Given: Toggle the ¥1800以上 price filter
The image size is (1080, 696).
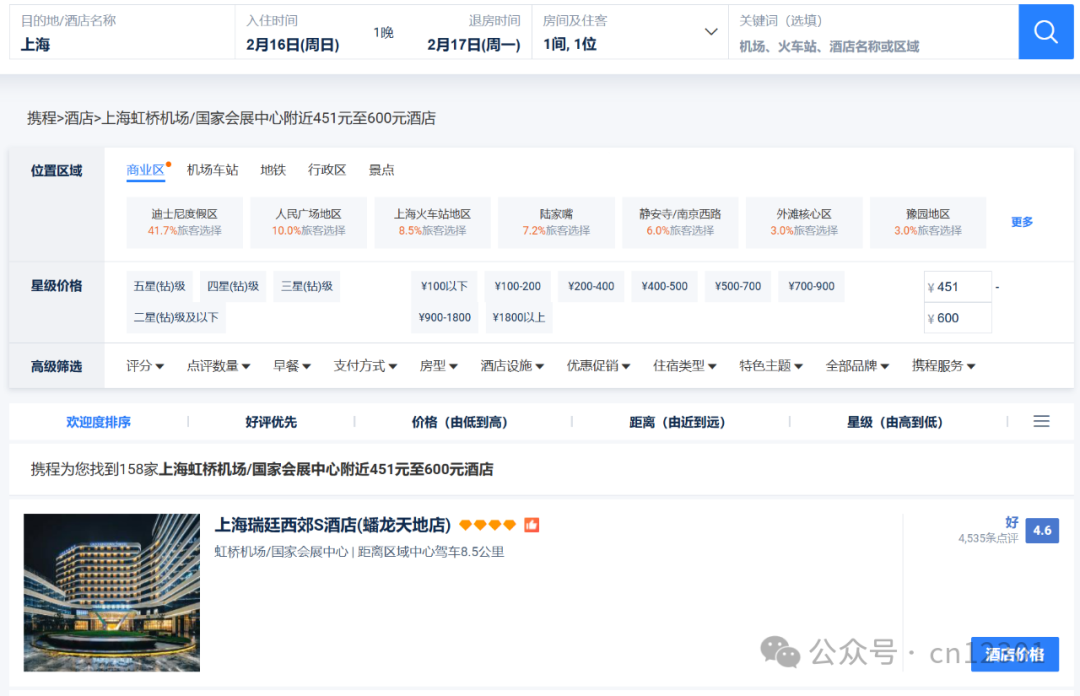Looking at the screenshot, I should click(518, 318).
